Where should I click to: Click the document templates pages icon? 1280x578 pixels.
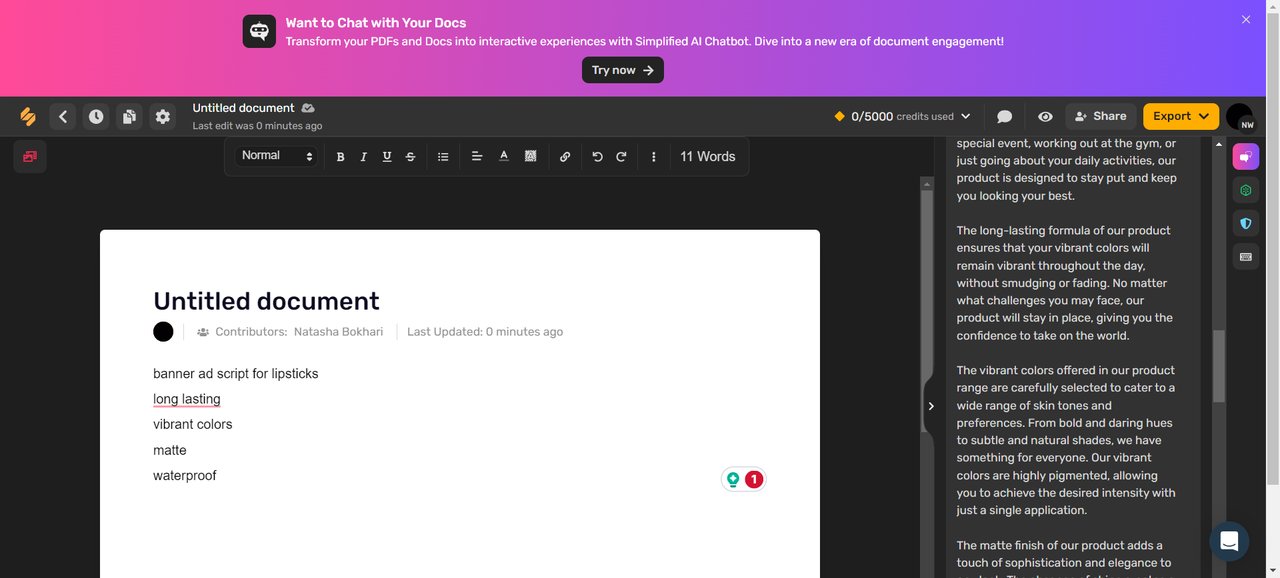pyautogui.click(x=129, y=117)
